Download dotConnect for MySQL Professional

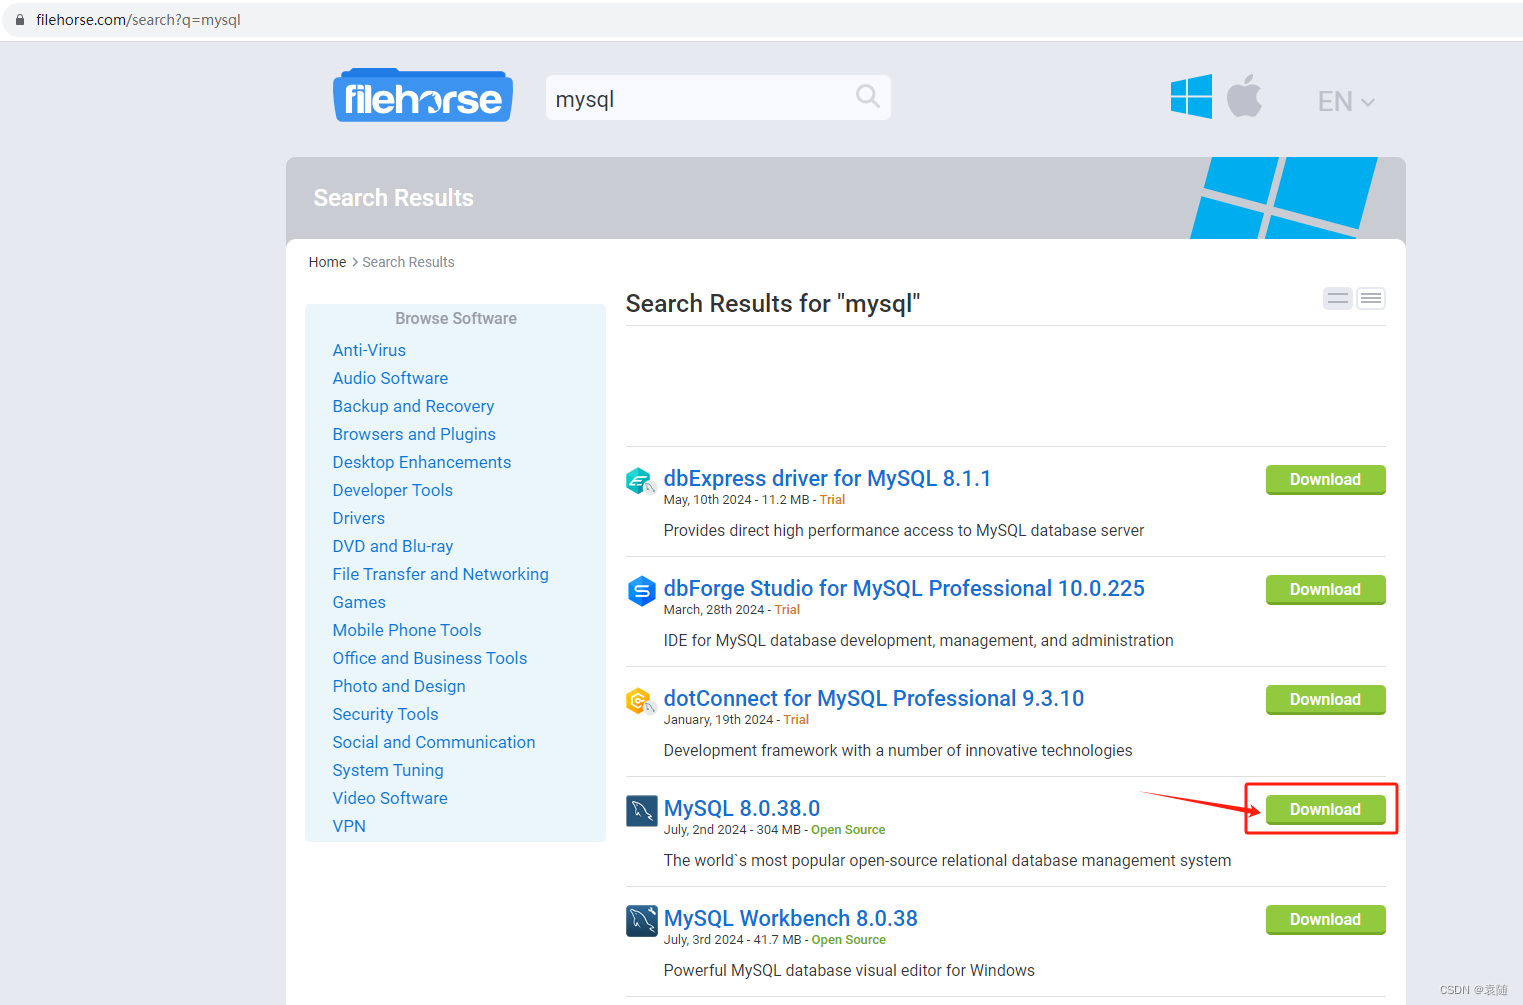pyautogui.click(x=1325, y=700)
